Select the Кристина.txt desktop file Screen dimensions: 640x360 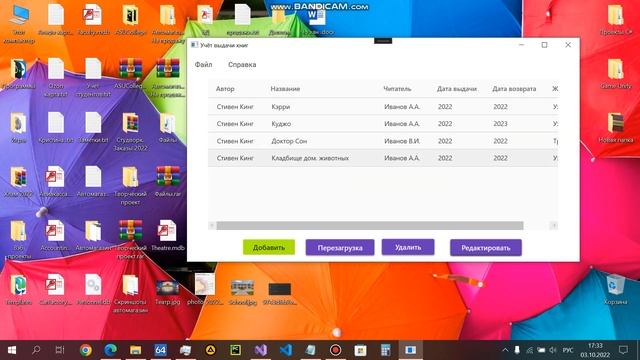coord(56,127)
